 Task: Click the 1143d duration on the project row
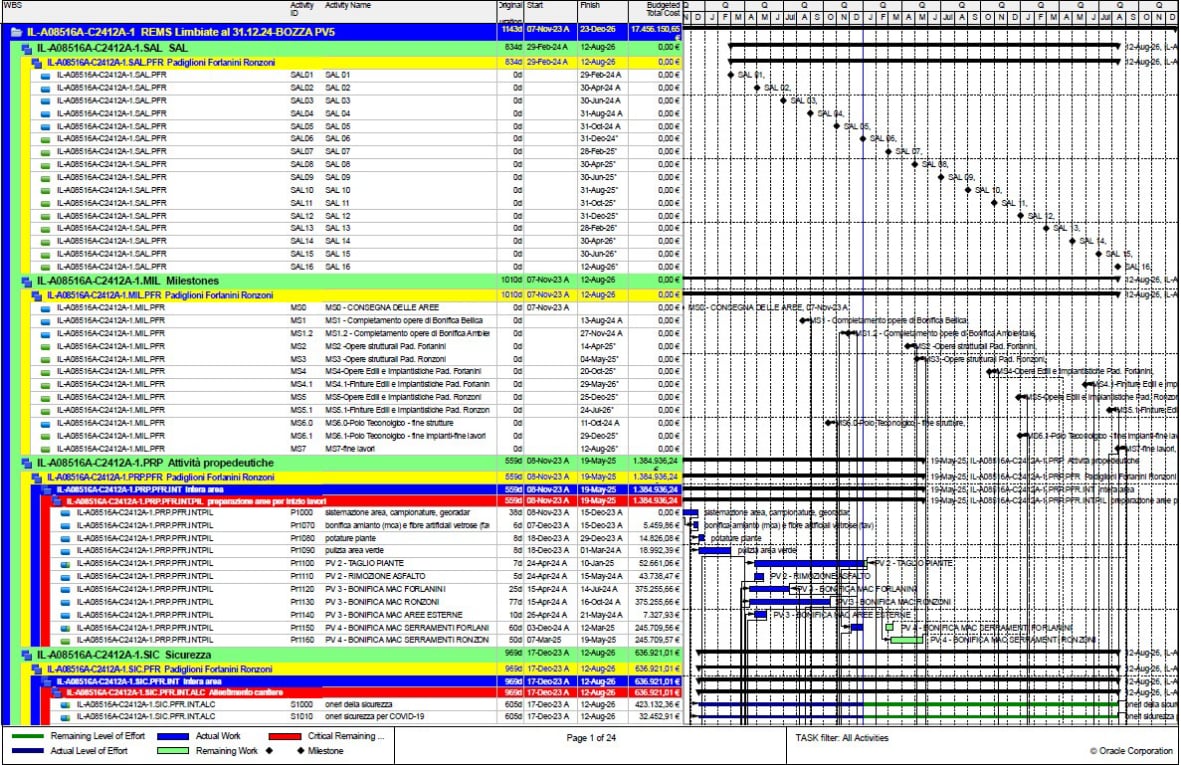pyautogui.click(x=511, y=30)
